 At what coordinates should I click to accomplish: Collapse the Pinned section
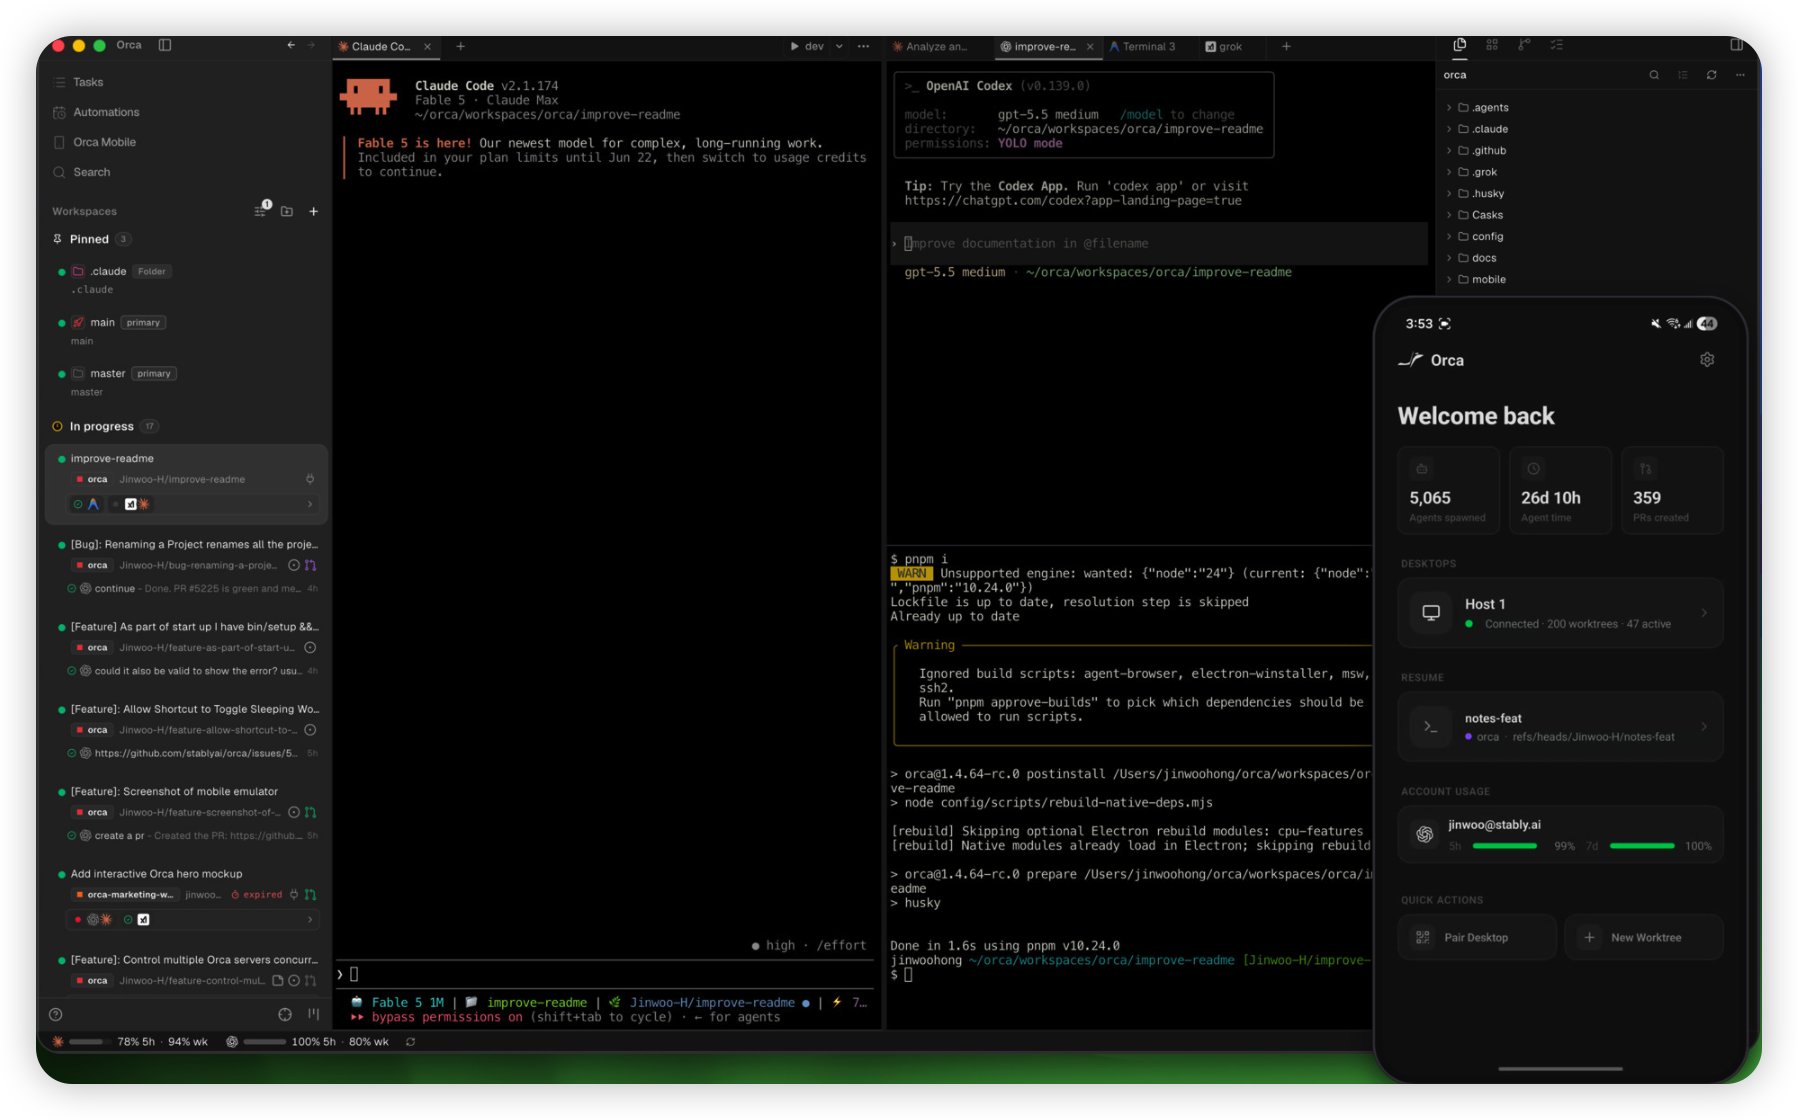click(x=90, y=239)
